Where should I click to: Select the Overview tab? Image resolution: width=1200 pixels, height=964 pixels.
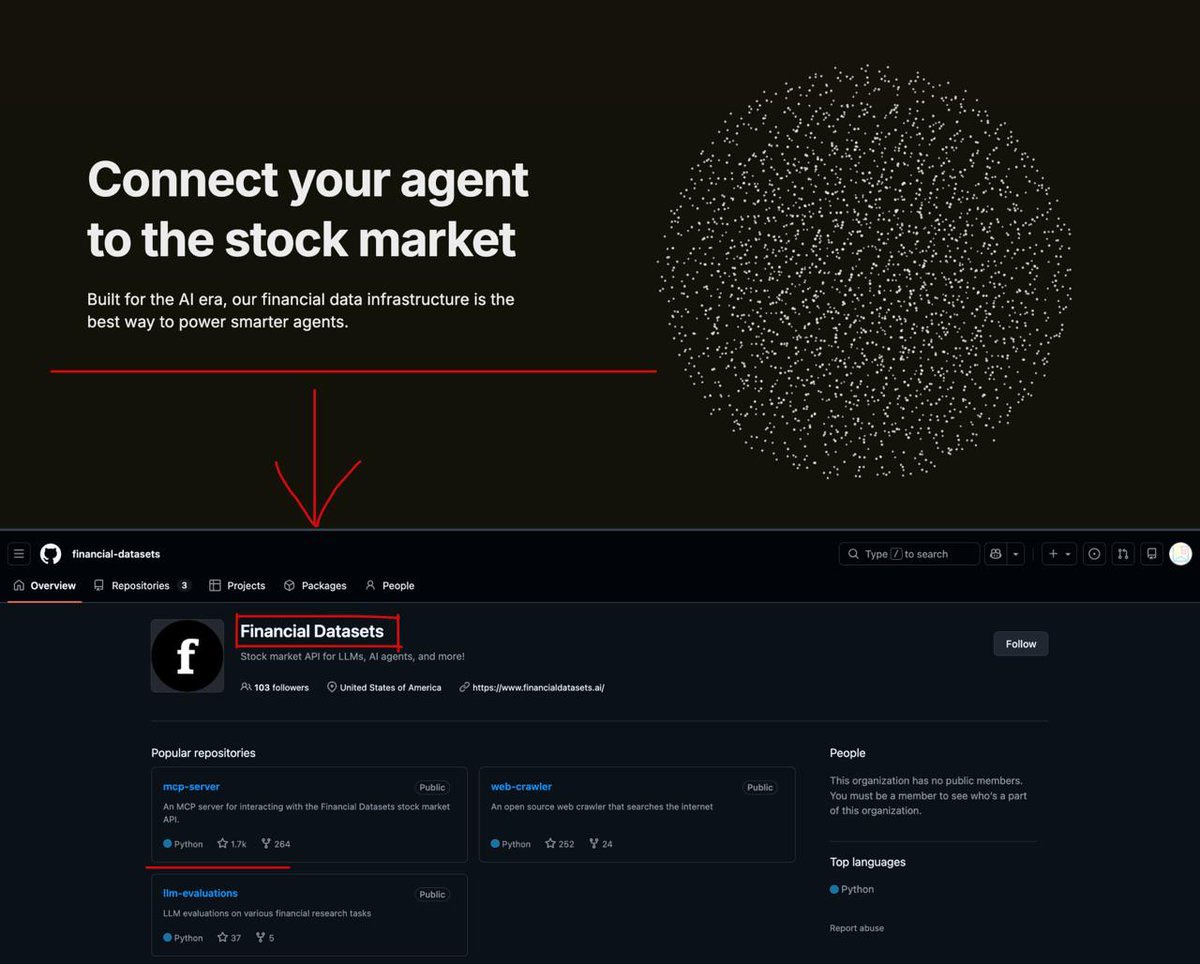coord(45,586)
